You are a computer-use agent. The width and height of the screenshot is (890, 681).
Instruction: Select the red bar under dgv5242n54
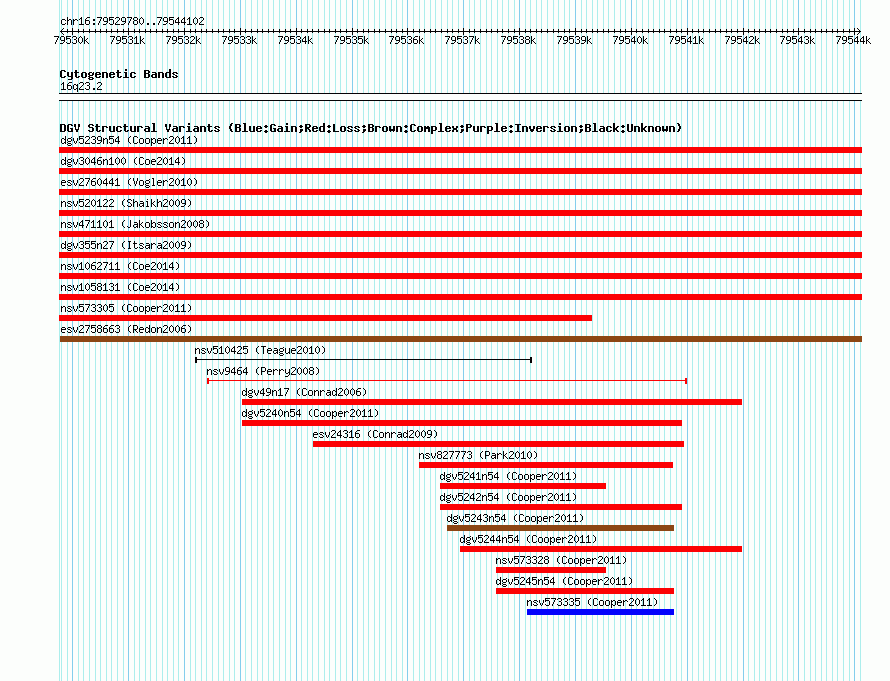(561, 507)
